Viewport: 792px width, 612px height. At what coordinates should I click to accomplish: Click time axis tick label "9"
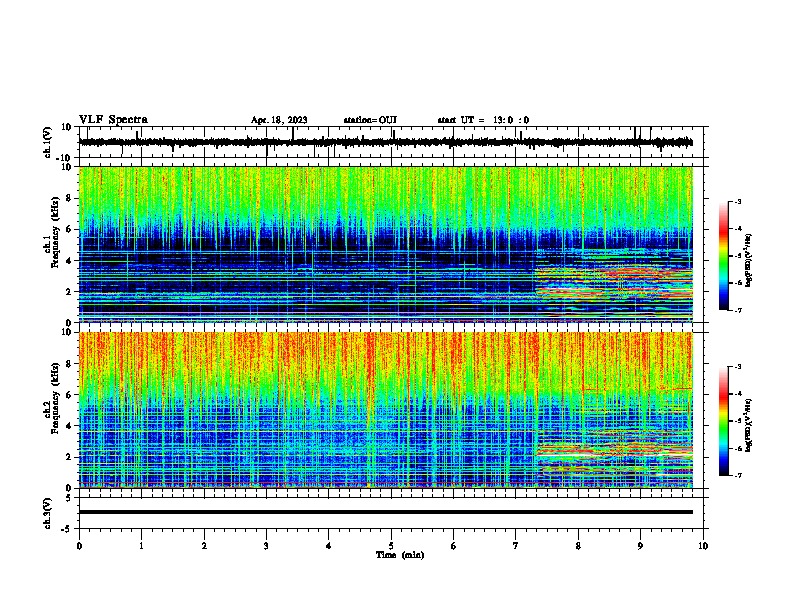pos(640,546)
